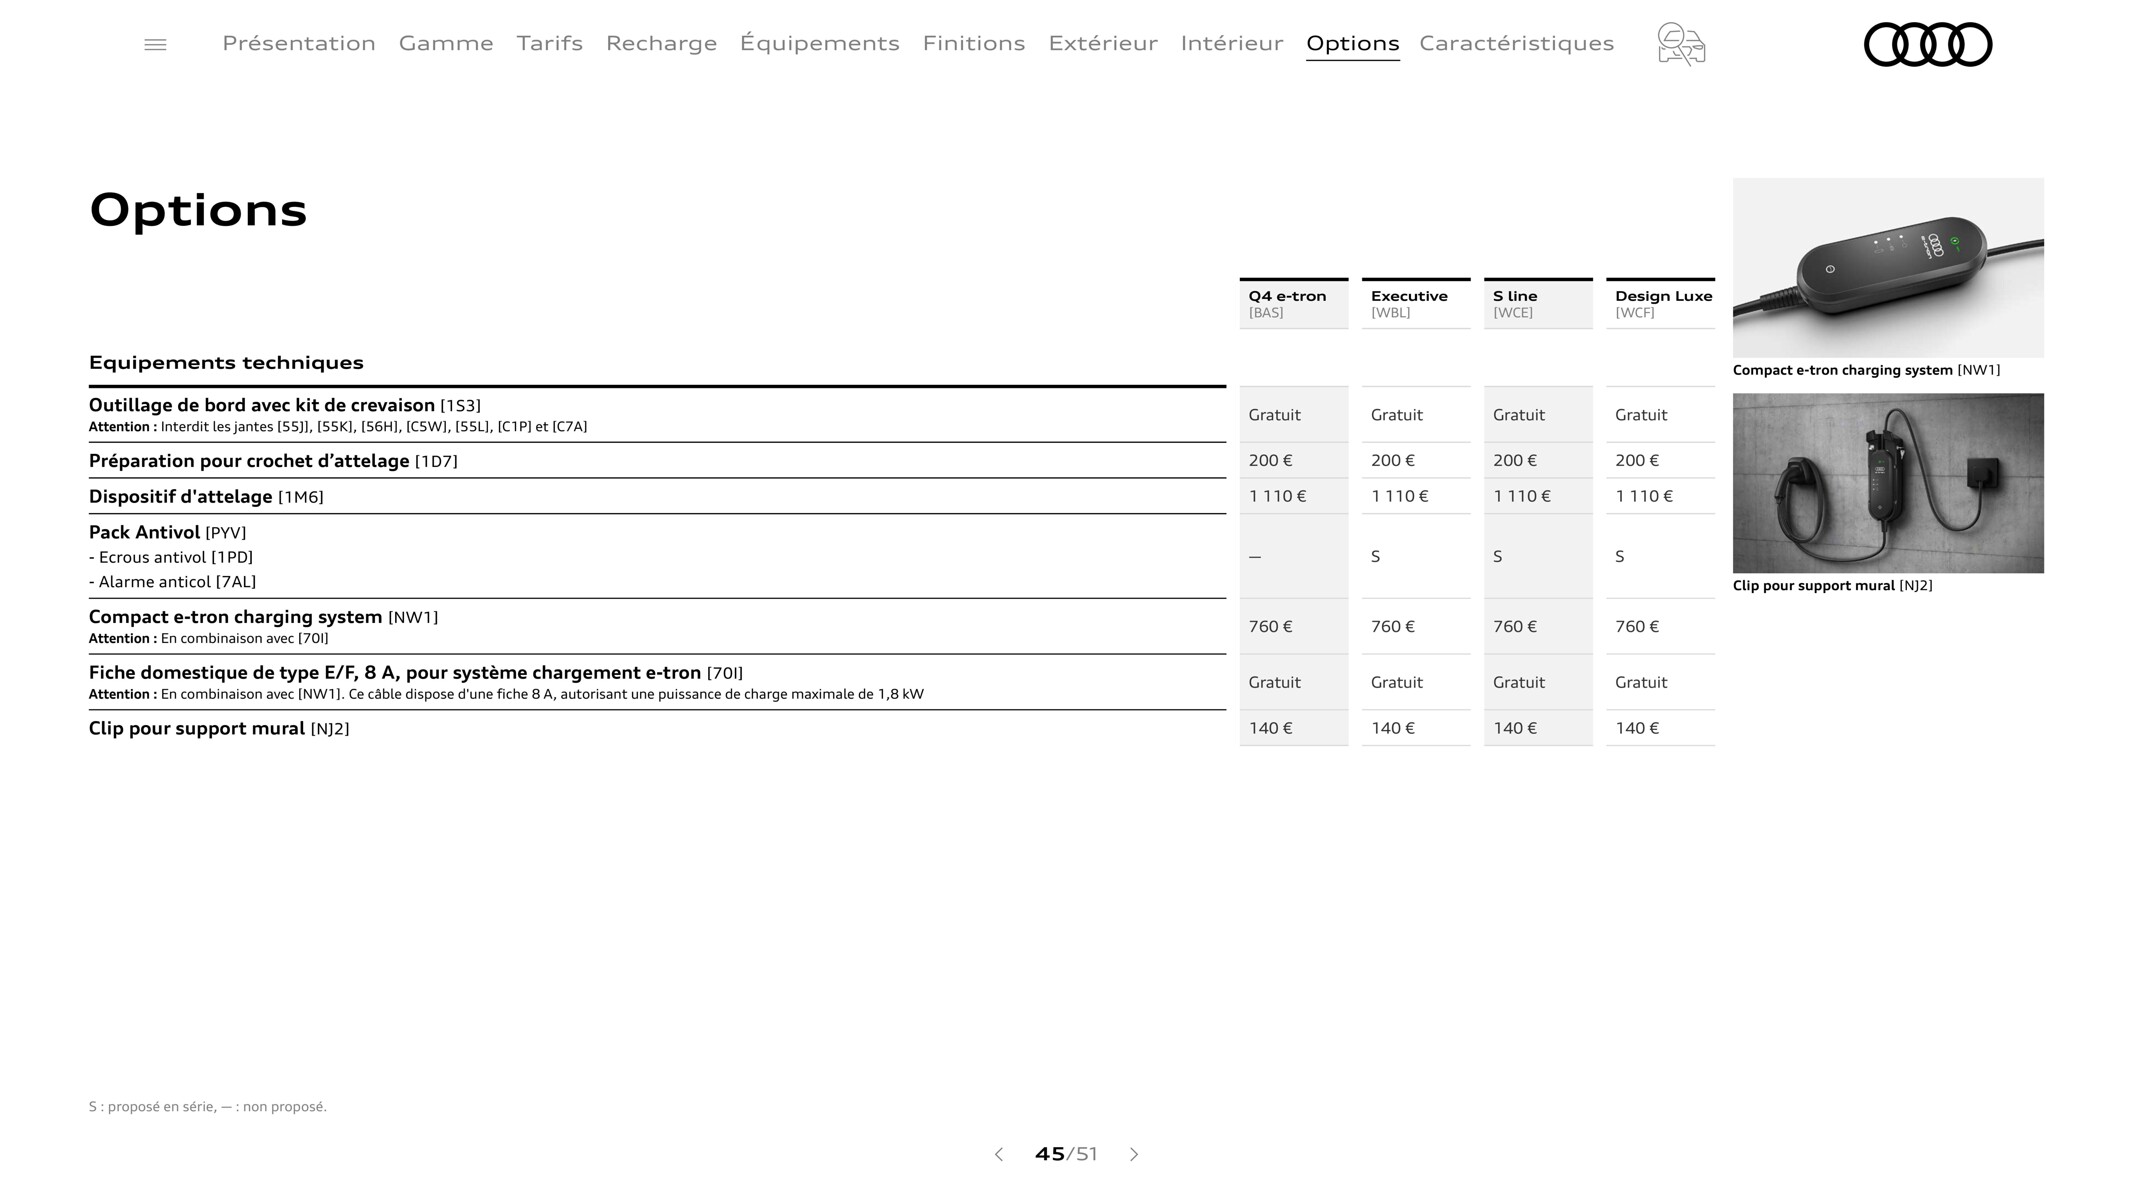Screen dimensions: 2133x1200
Task: Open the Finitions tab
Action: [974, 43]
